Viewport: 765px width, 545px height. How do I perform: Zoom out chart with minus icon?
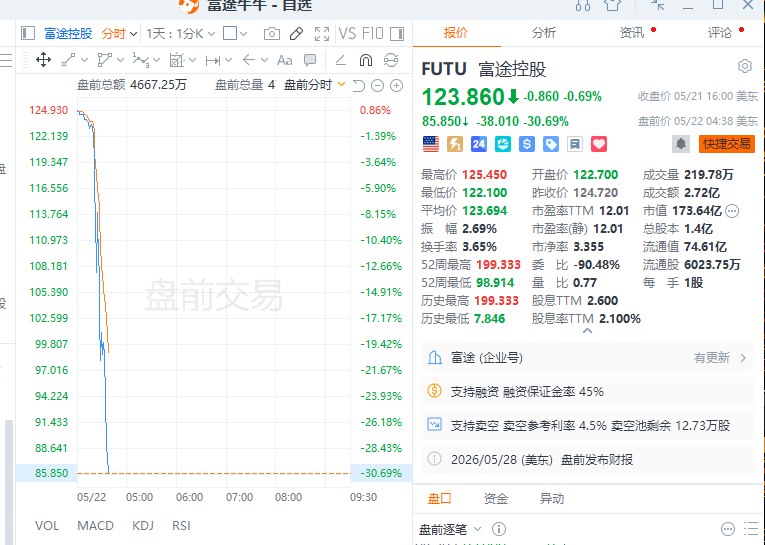pyautogui.click(x=377, y=86)
